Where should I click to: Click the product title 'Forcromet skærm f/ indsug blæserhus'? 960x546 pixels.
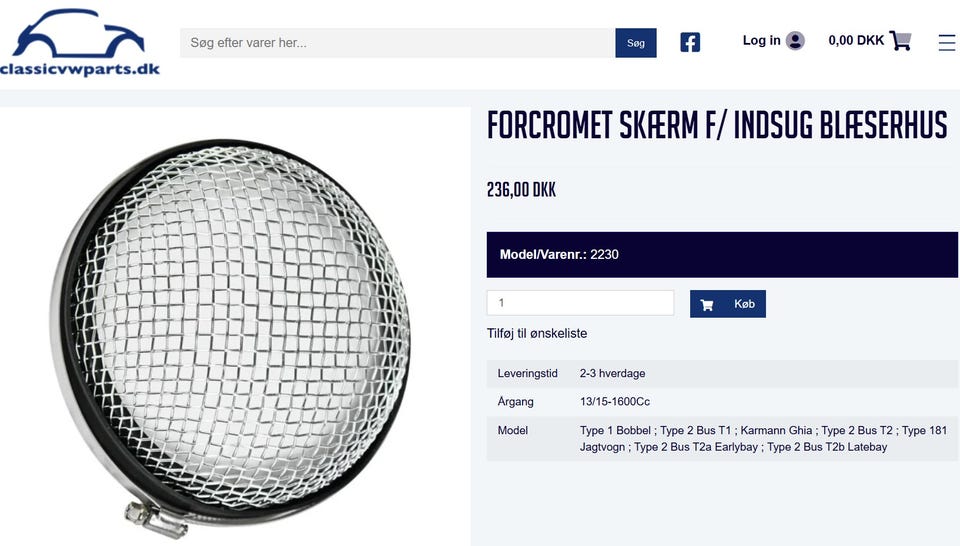[716, 127]
